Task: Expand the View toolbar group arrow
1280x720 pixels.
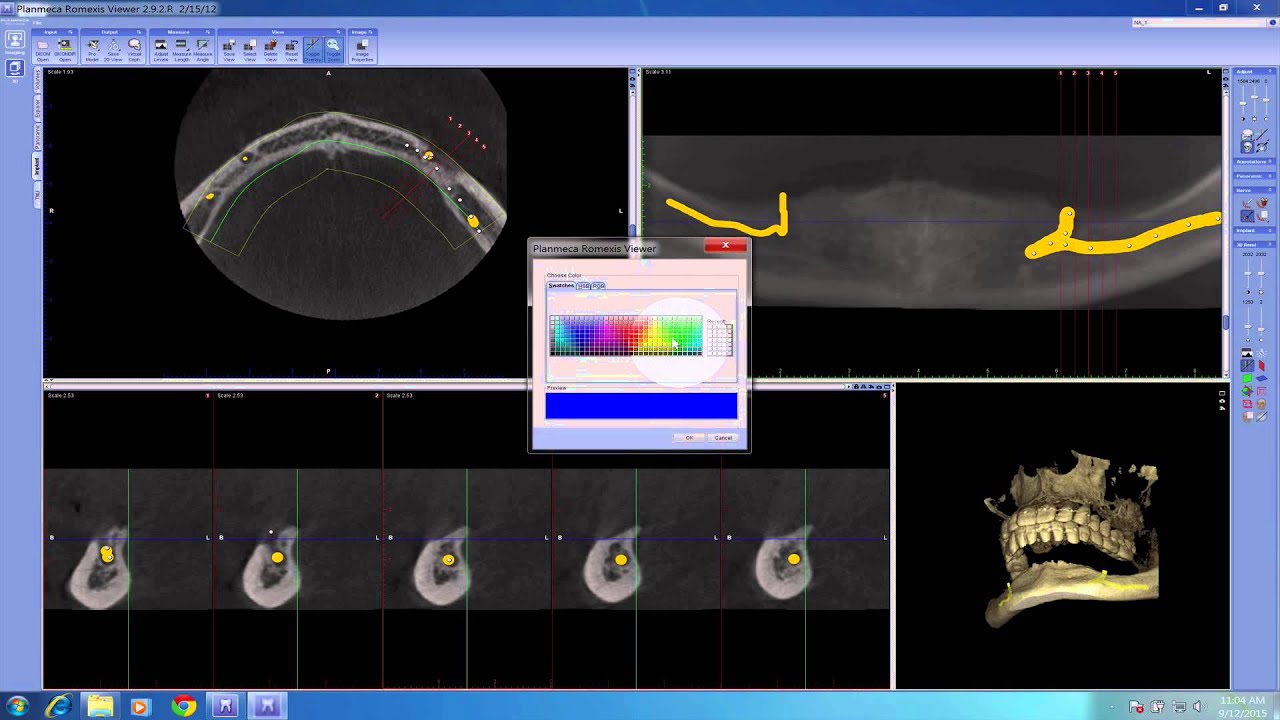Action: [338, 32]
